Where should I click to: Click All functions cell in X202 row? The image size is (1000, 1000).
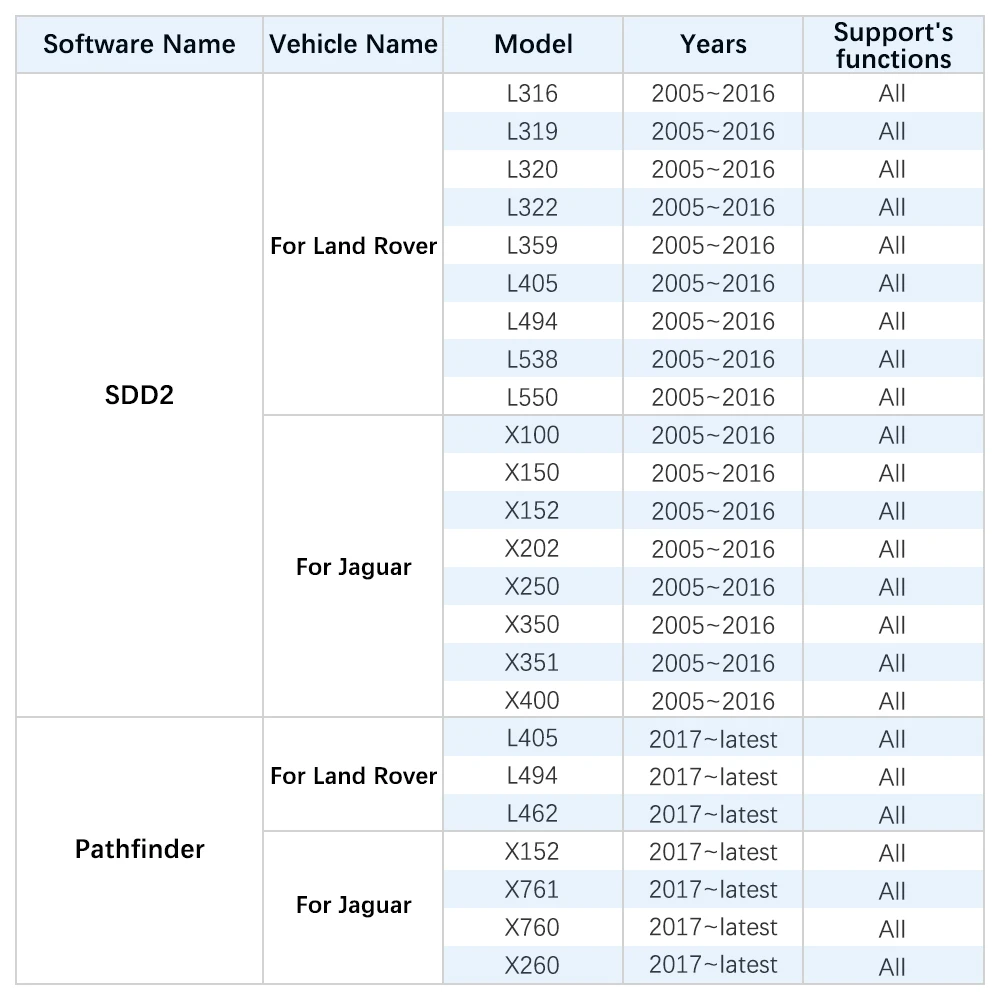pos(893,548)
